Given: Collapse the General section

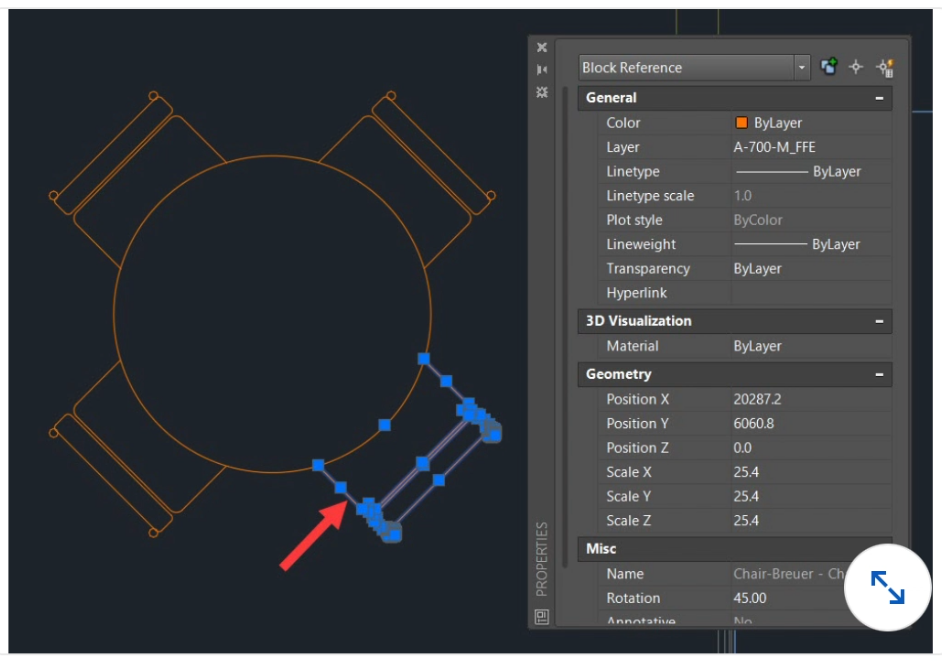Looking at the screenshot, I should (x=879, y=98).
